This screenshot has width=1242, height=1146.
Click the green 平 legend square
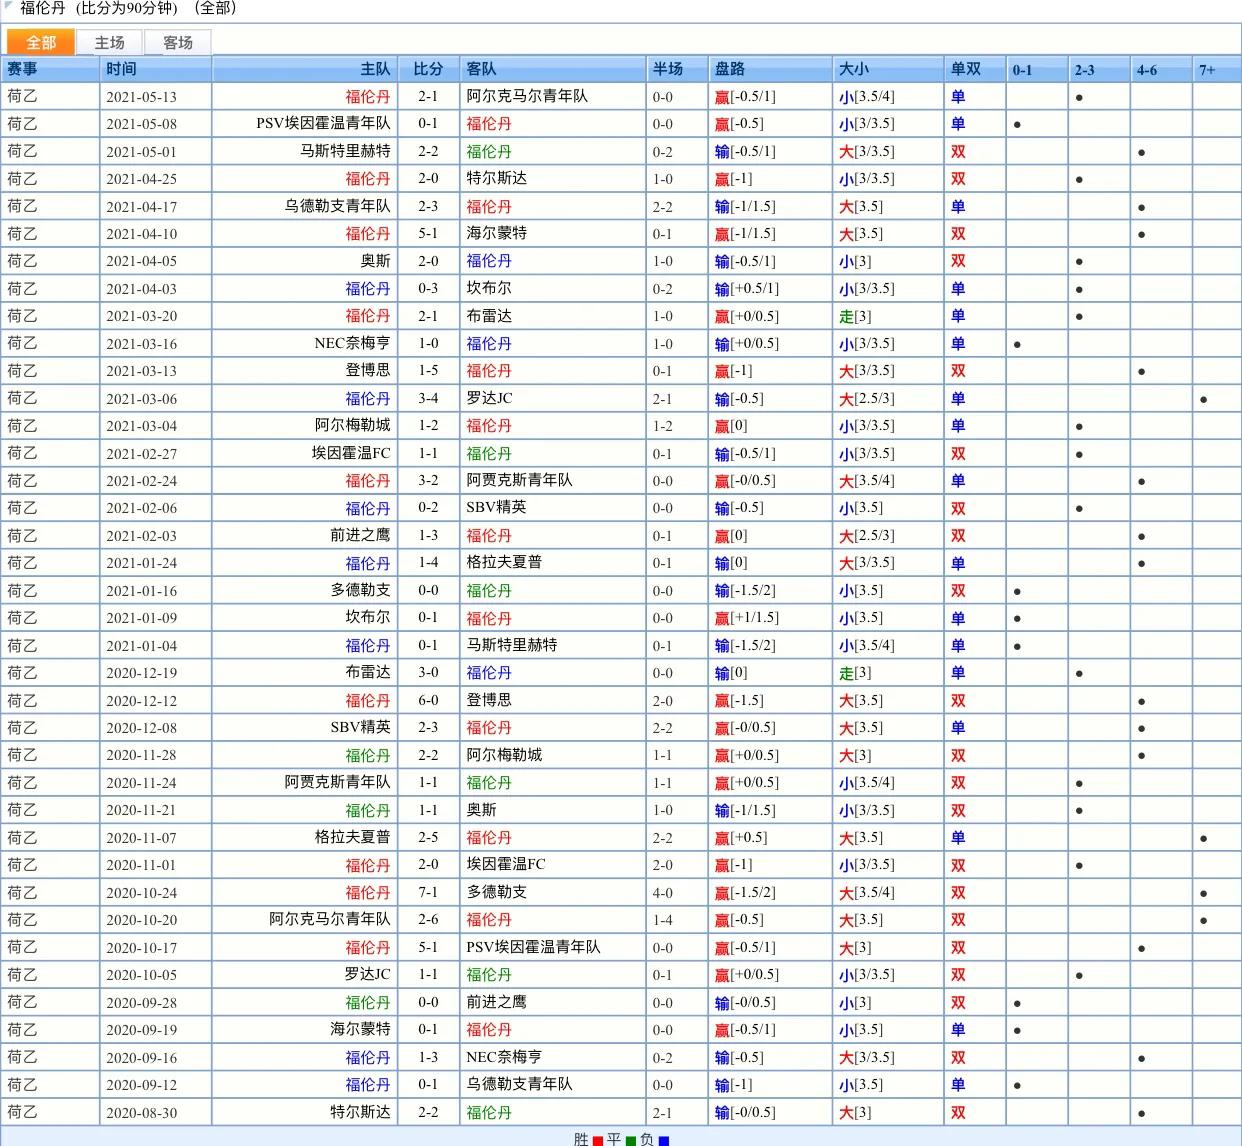[x=631, y=1140]
